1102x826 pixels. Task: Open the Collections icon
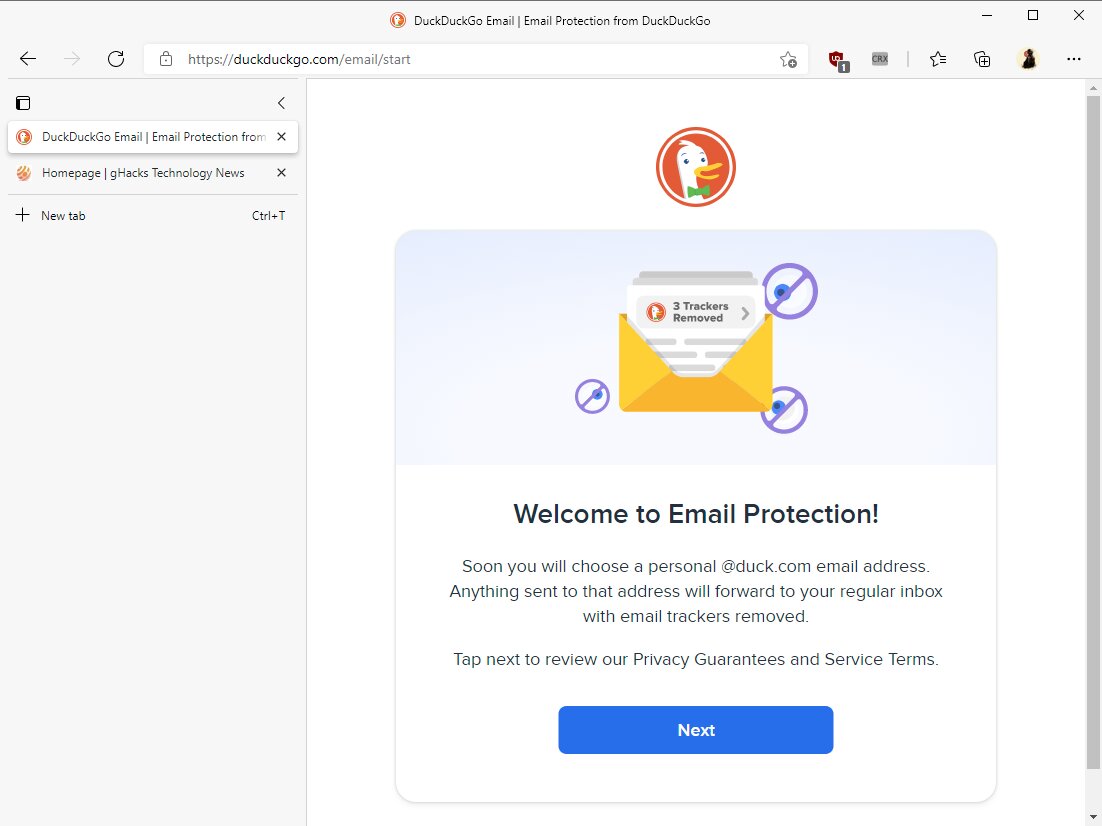[982, 59]
